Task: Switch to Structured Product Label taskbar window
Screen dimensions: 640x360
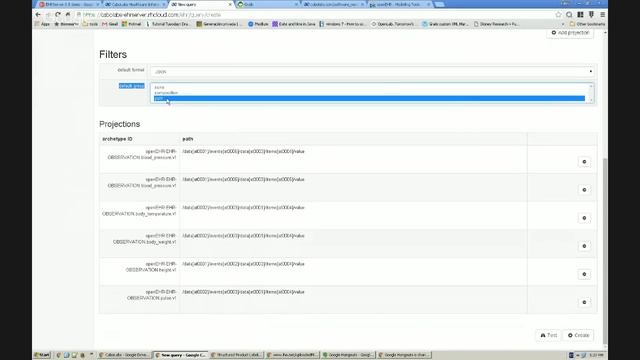Action: 237,355
